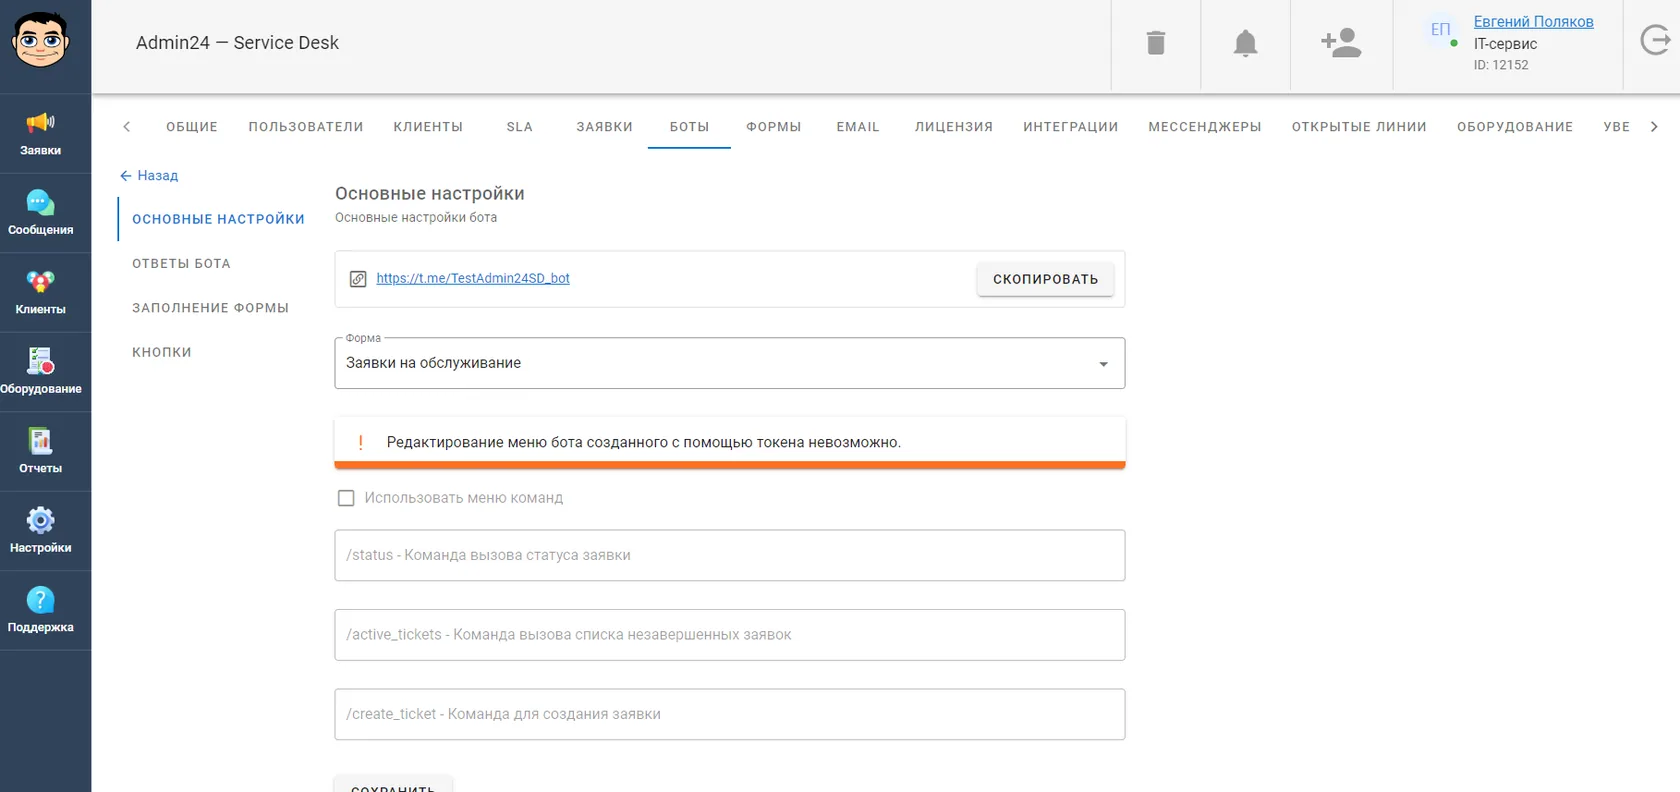Switch to the SLA tab
The height and width of the screenshot is (792, 1680).
pyautogui.click(x=520, y=127)
